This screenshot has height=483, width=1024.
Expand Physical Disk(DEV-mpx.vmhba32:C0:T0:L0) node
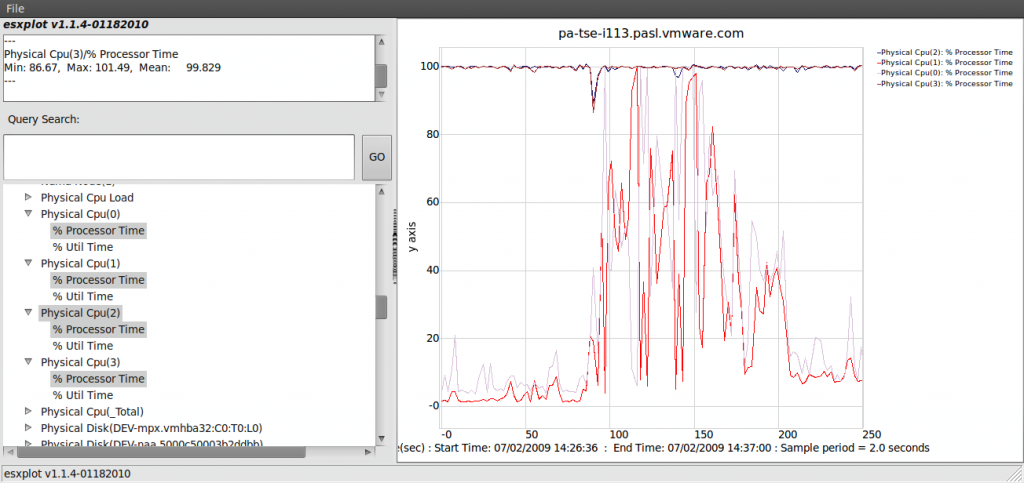coord(28,428)
